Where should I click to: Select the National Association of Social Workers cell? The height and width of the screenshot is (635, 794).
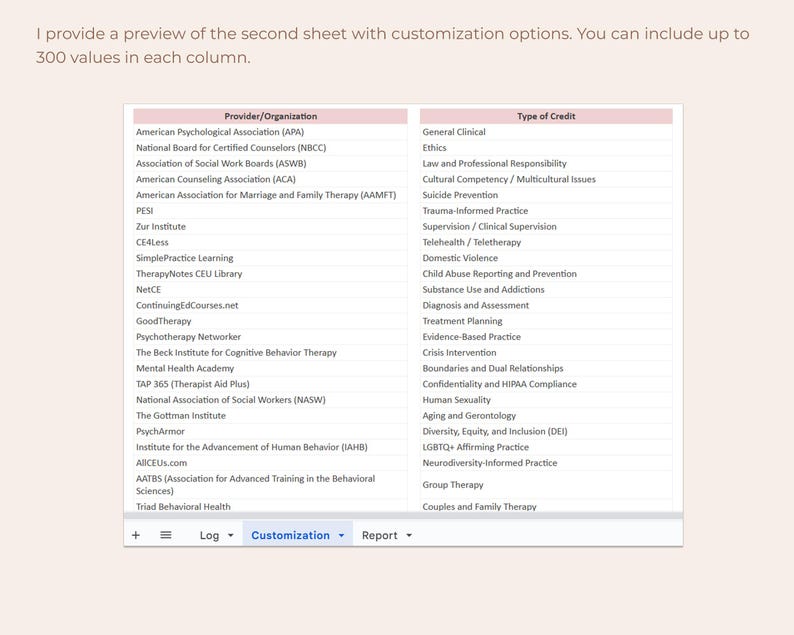(270, 400)
